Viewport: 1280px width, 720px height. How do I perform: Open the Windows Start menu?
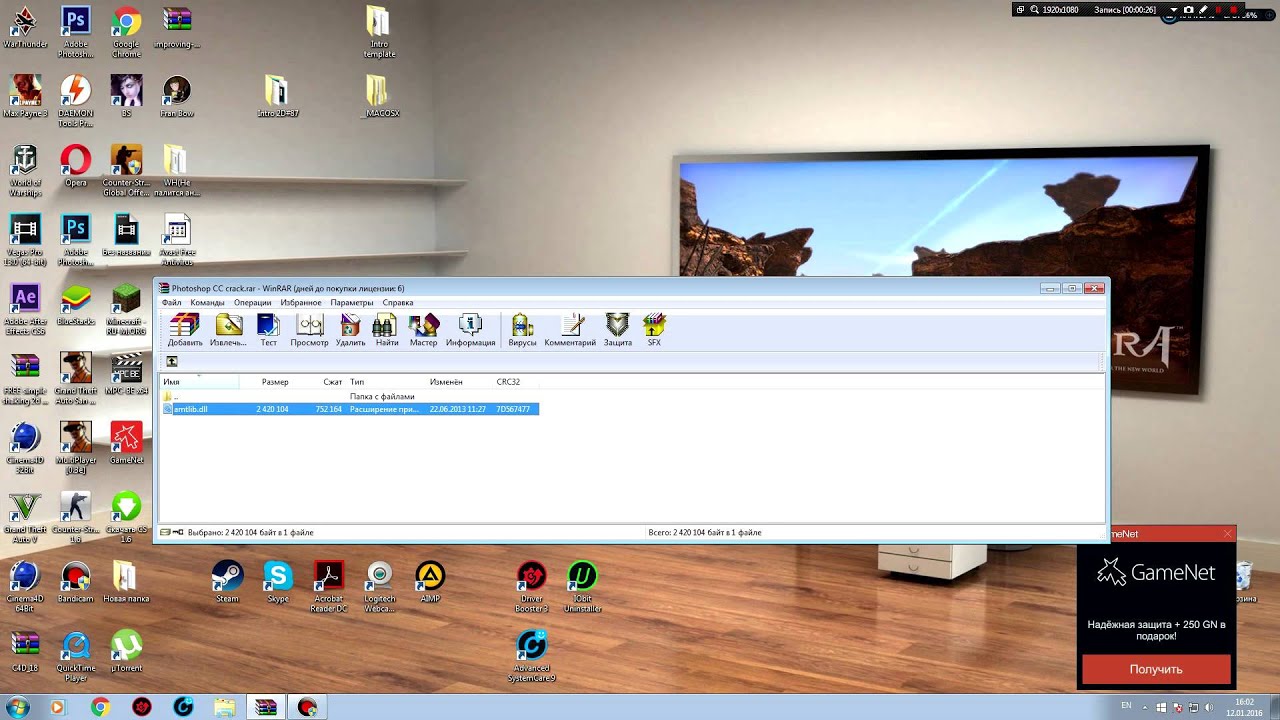[18, 707]
